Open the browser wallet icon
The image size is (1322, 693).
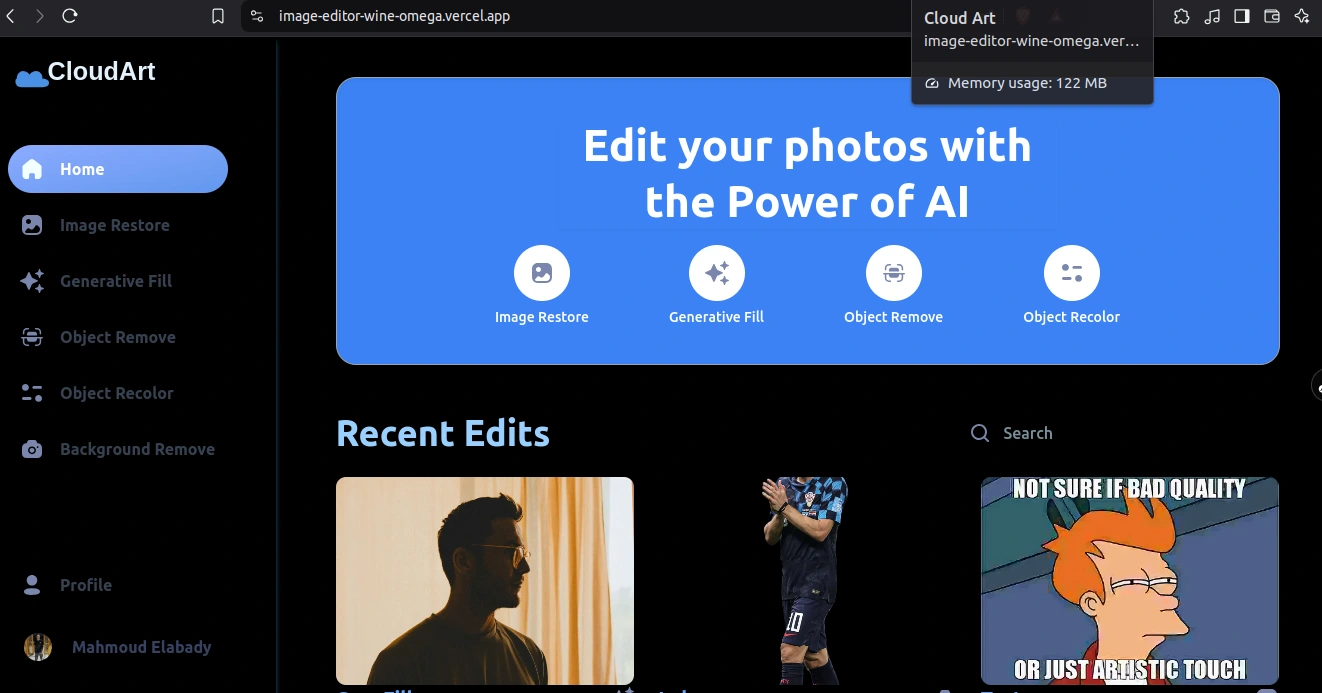pyautogui.click(x=1272, y=16)
